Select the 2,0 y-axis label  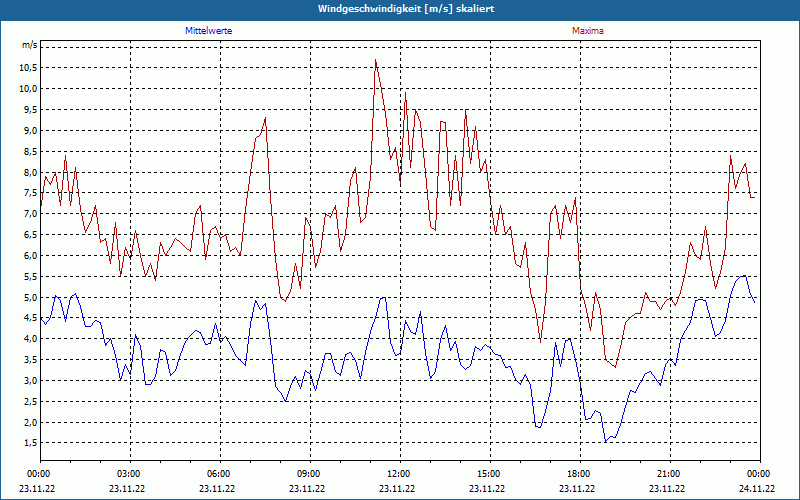click(x=30, y=422)
